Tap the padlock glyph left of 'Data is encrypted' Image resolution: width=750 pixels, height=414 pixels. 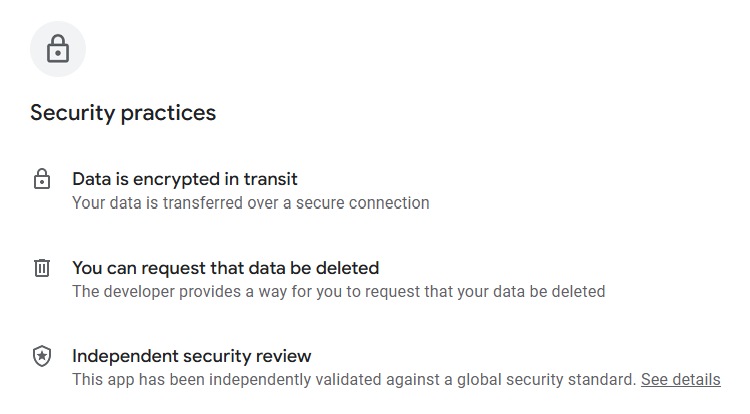pos(42,180)
